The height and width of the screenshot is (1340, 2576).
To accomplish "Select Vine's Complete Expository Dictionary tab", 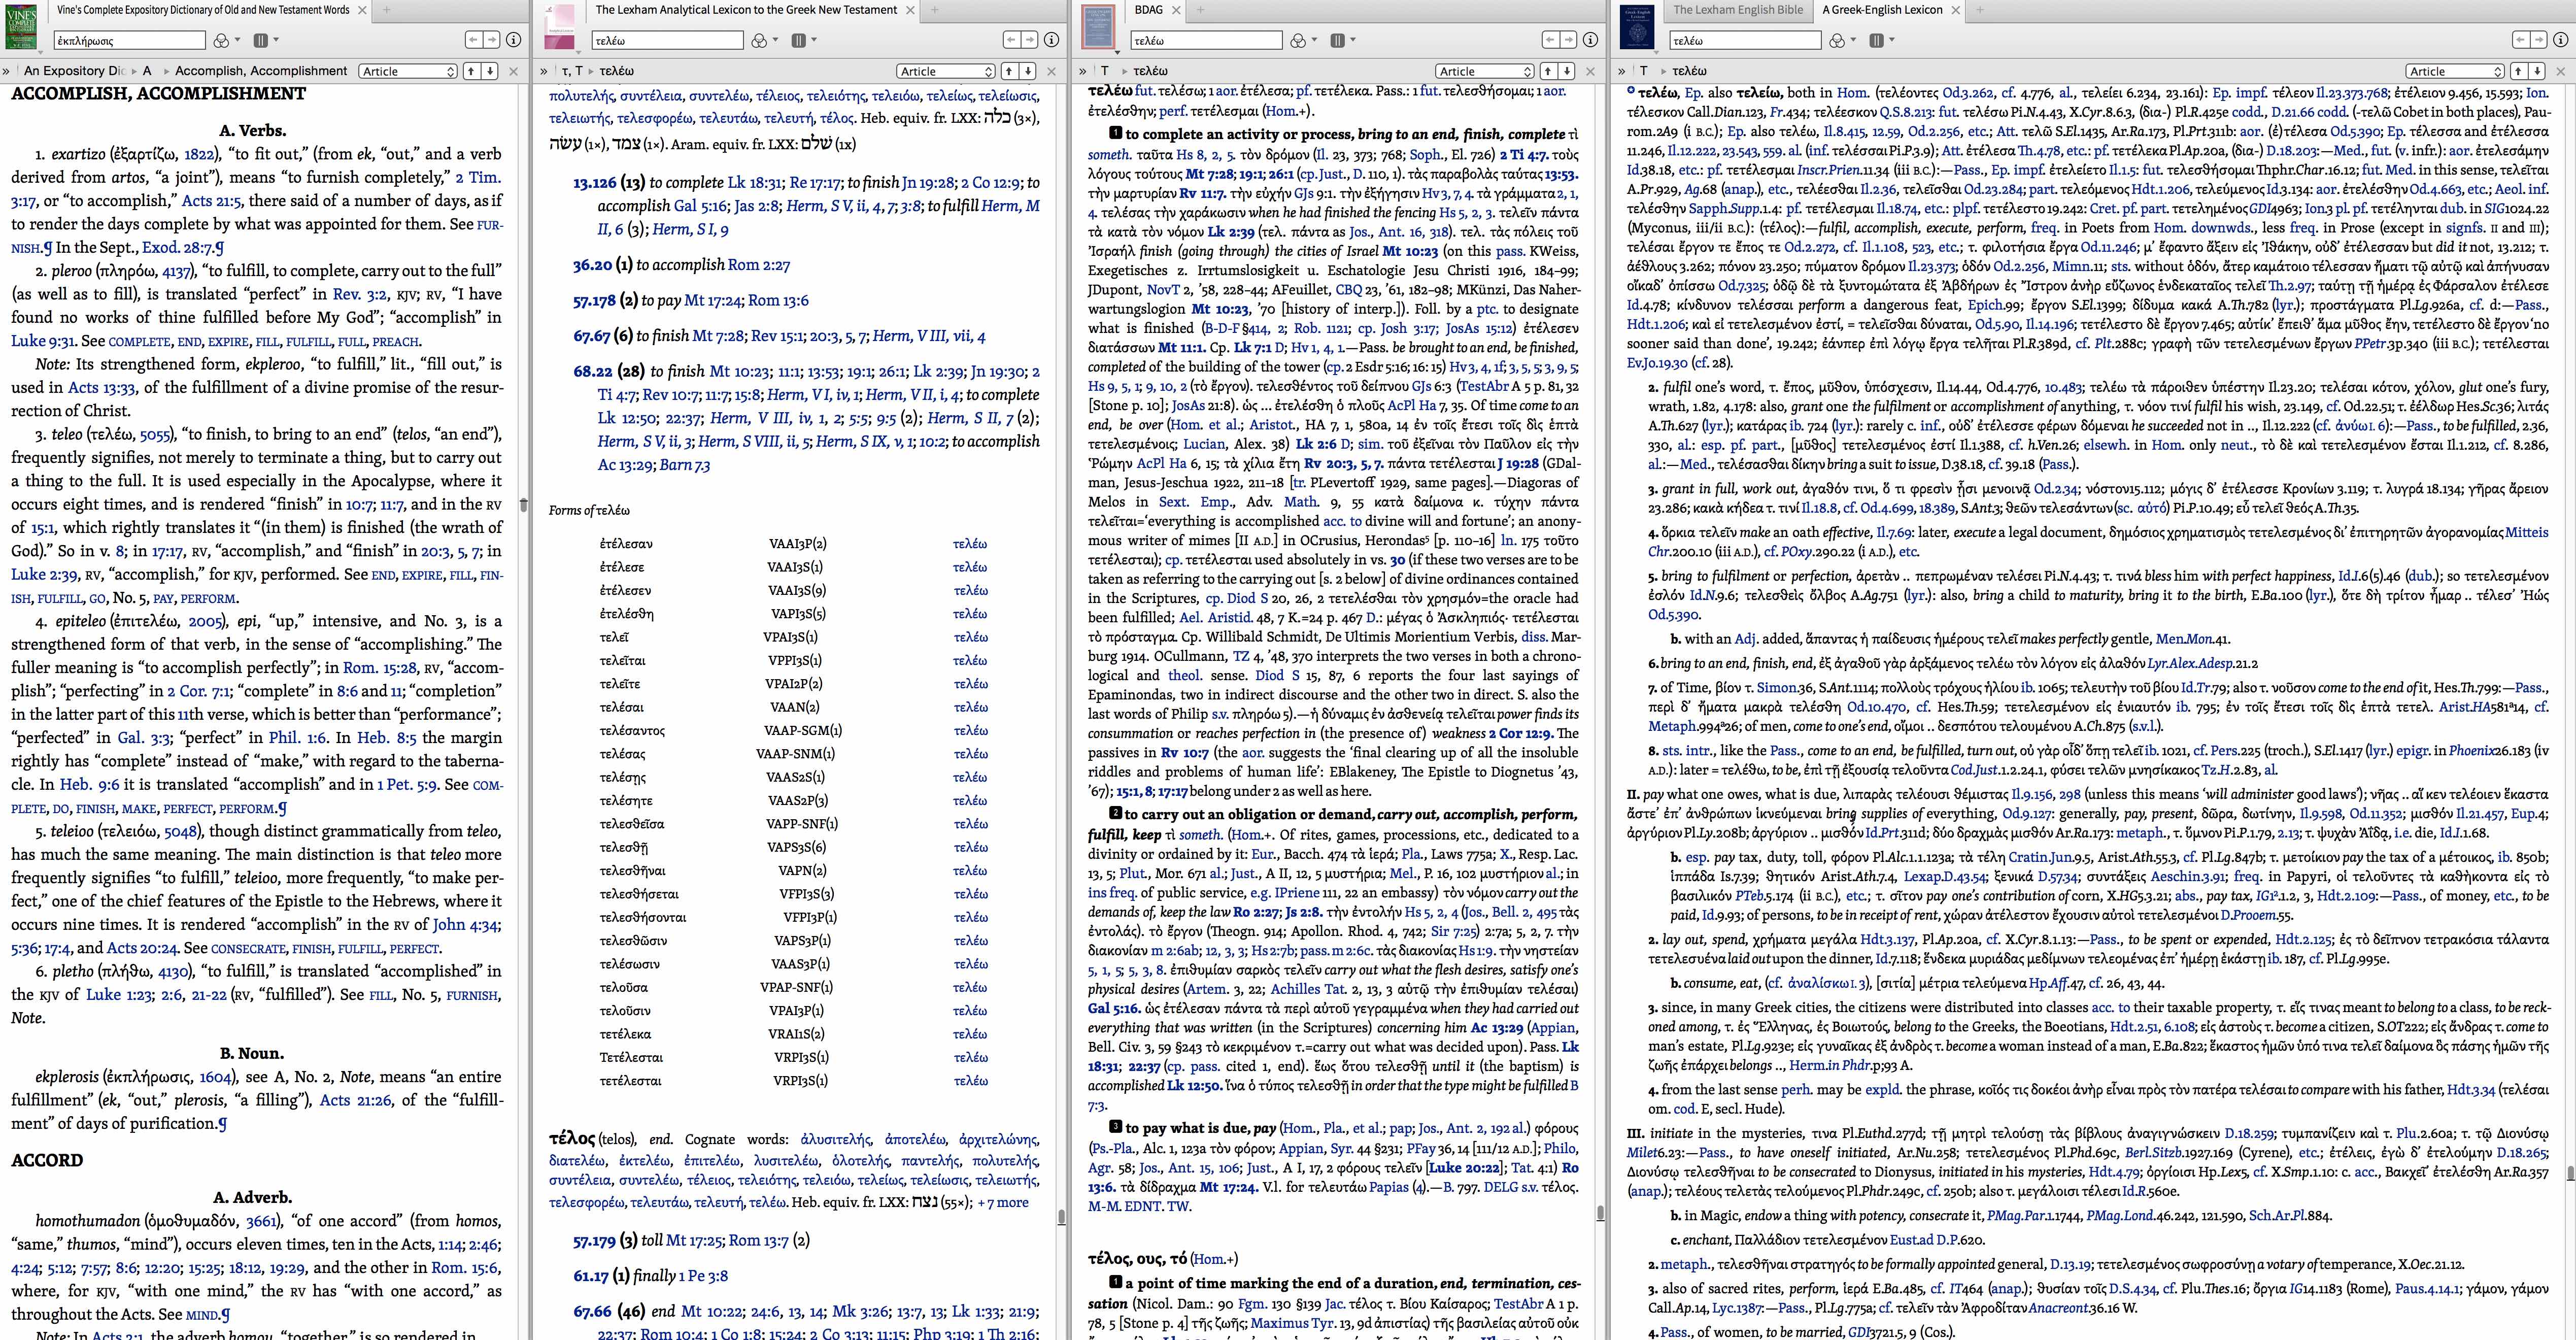I will pos(203,10).
